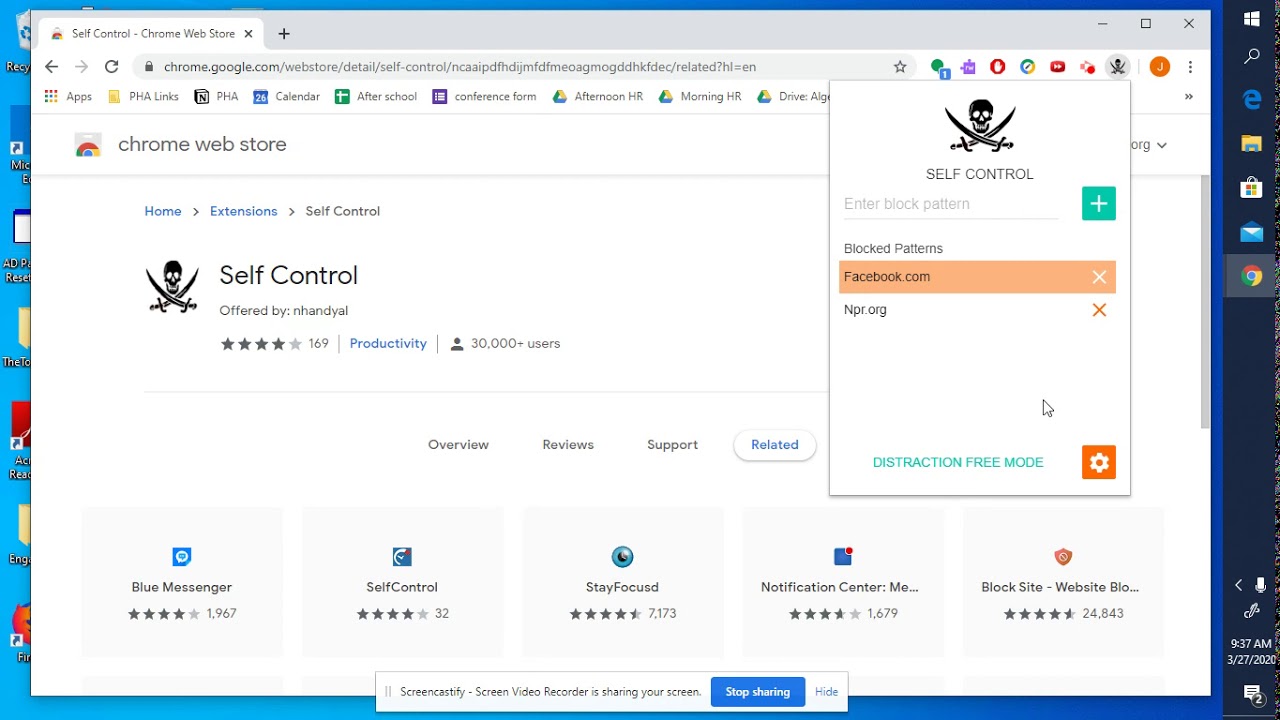The width and height of the screenshot is (1280, 720).
Task: Activate DISTRACTION FREE MODE
Action: 958,462
